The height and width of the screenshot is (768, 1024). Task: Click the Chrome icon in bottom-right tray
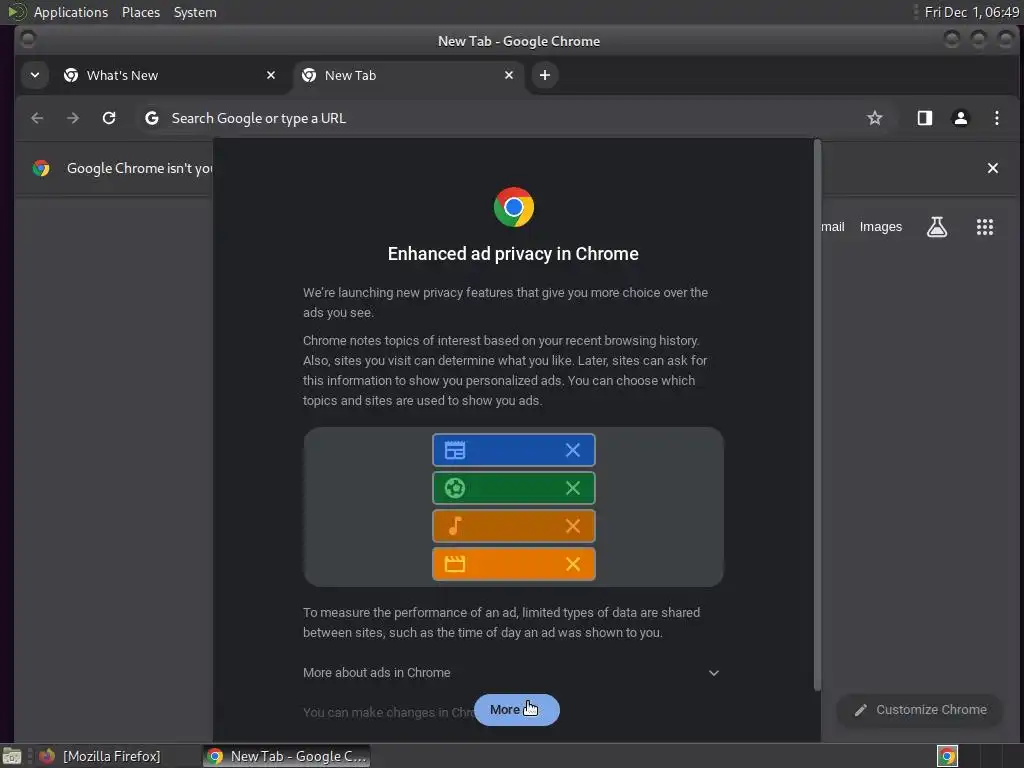coord(947,756)
